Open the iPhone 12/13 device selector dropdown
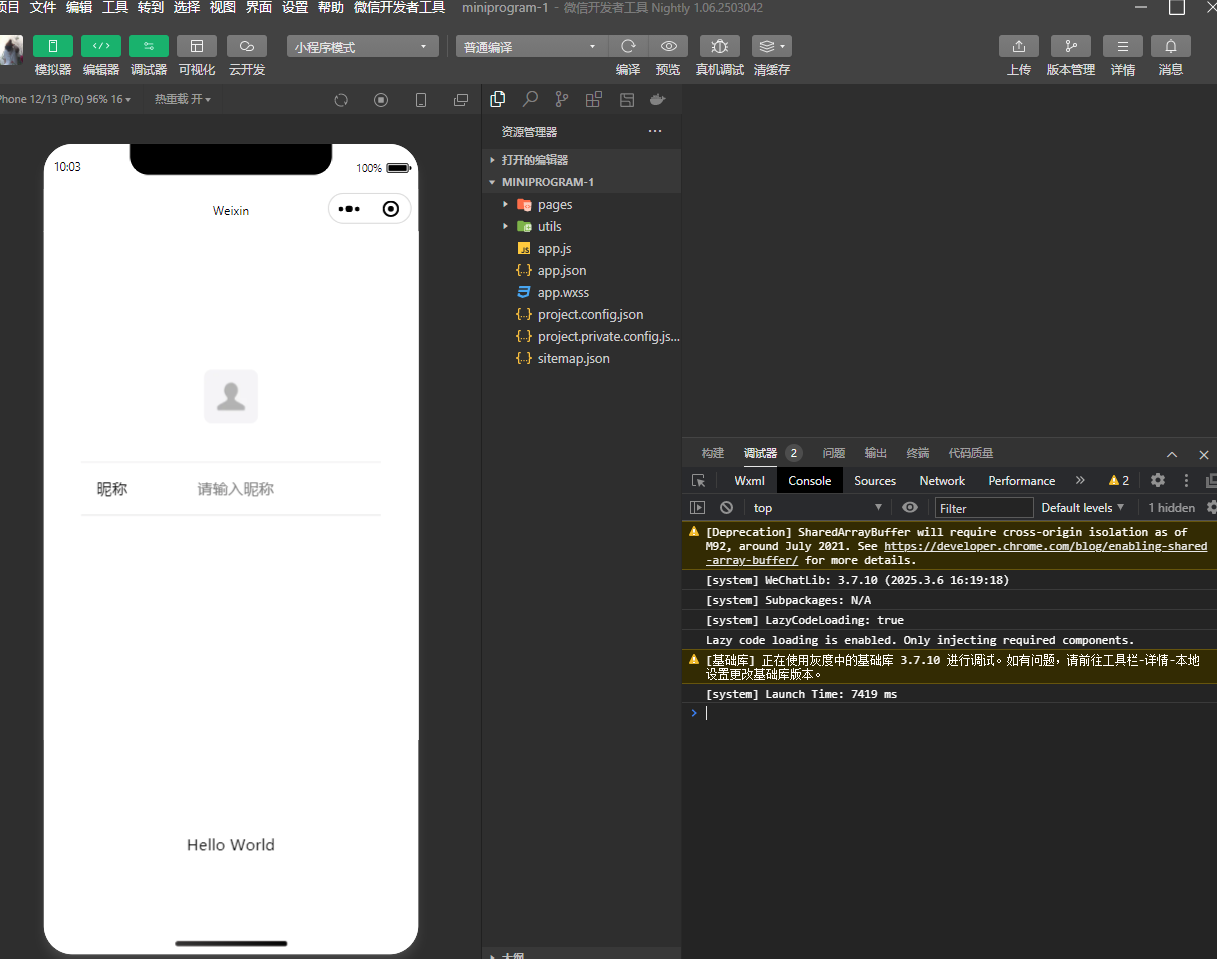 [x=65, y=99]
